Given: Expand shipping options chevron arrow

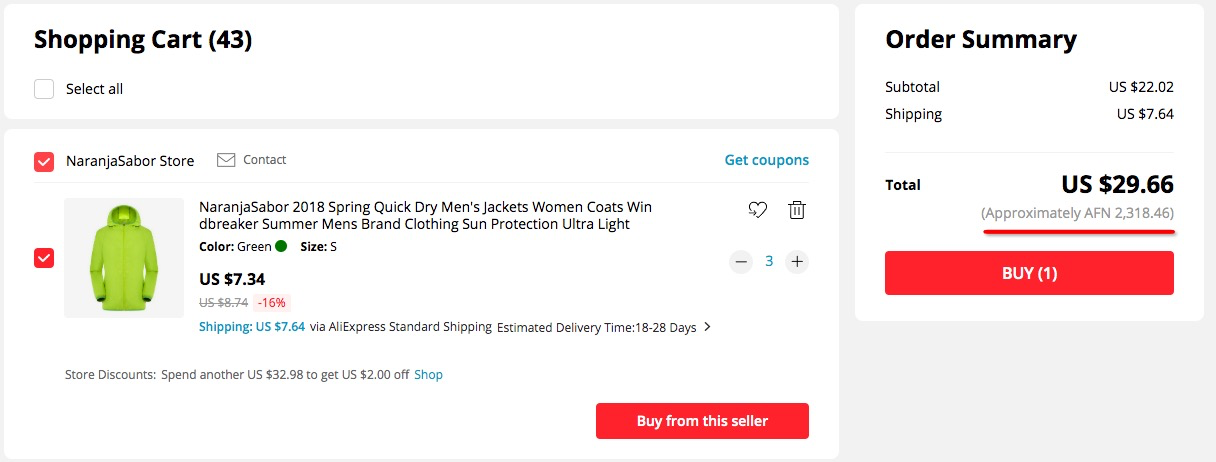Looking at the screenshot, I should (x=708, y=327).
